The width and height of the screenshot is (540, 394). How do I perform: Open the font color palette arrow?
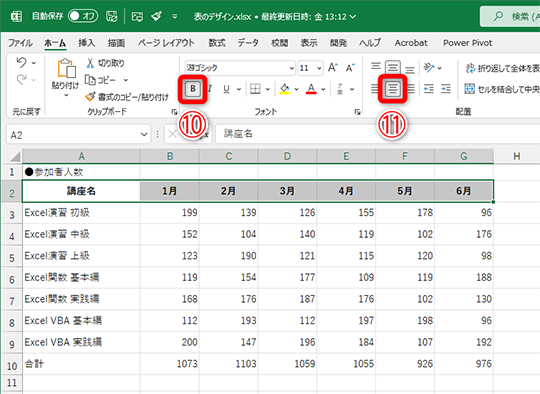(323, 90)
